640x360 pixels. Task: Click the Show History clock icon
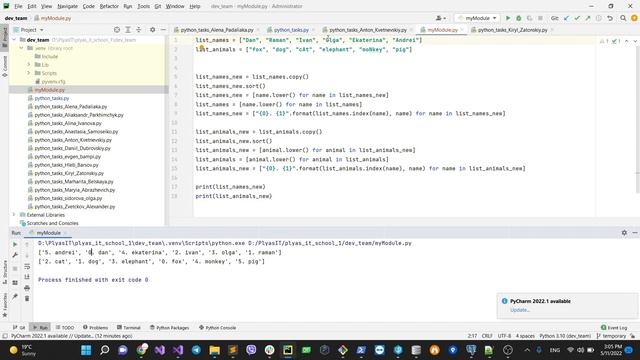pos(599,18)
